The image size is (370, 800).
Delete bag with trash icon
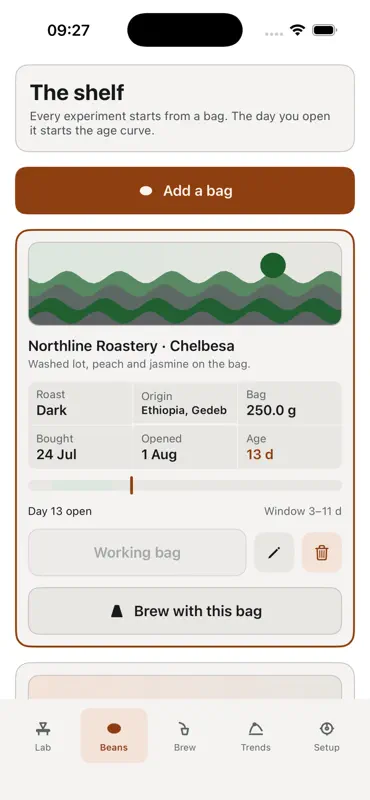(322, 553)
